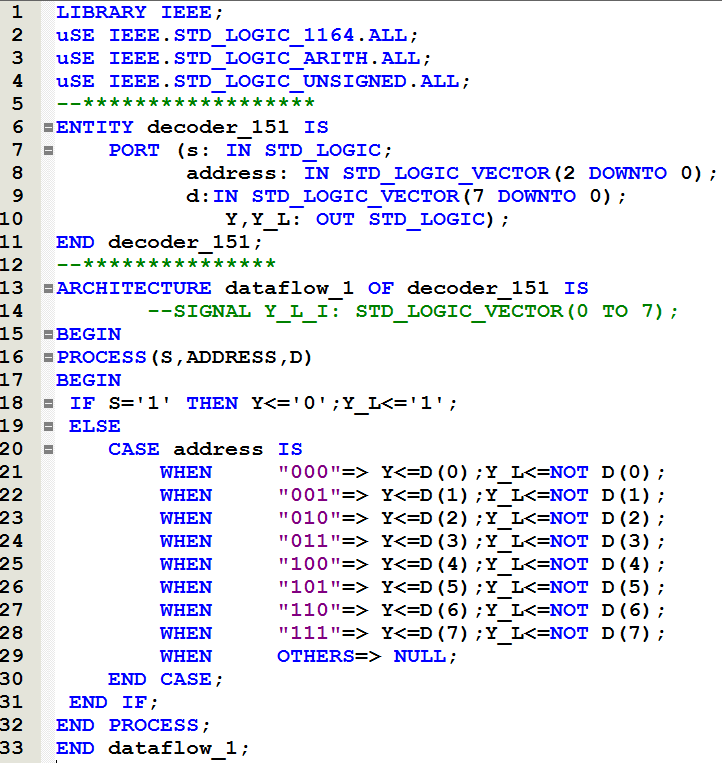This screenshot has width=722, height=763.
Task: Click the "110" string literal
Action: (309, 610)
